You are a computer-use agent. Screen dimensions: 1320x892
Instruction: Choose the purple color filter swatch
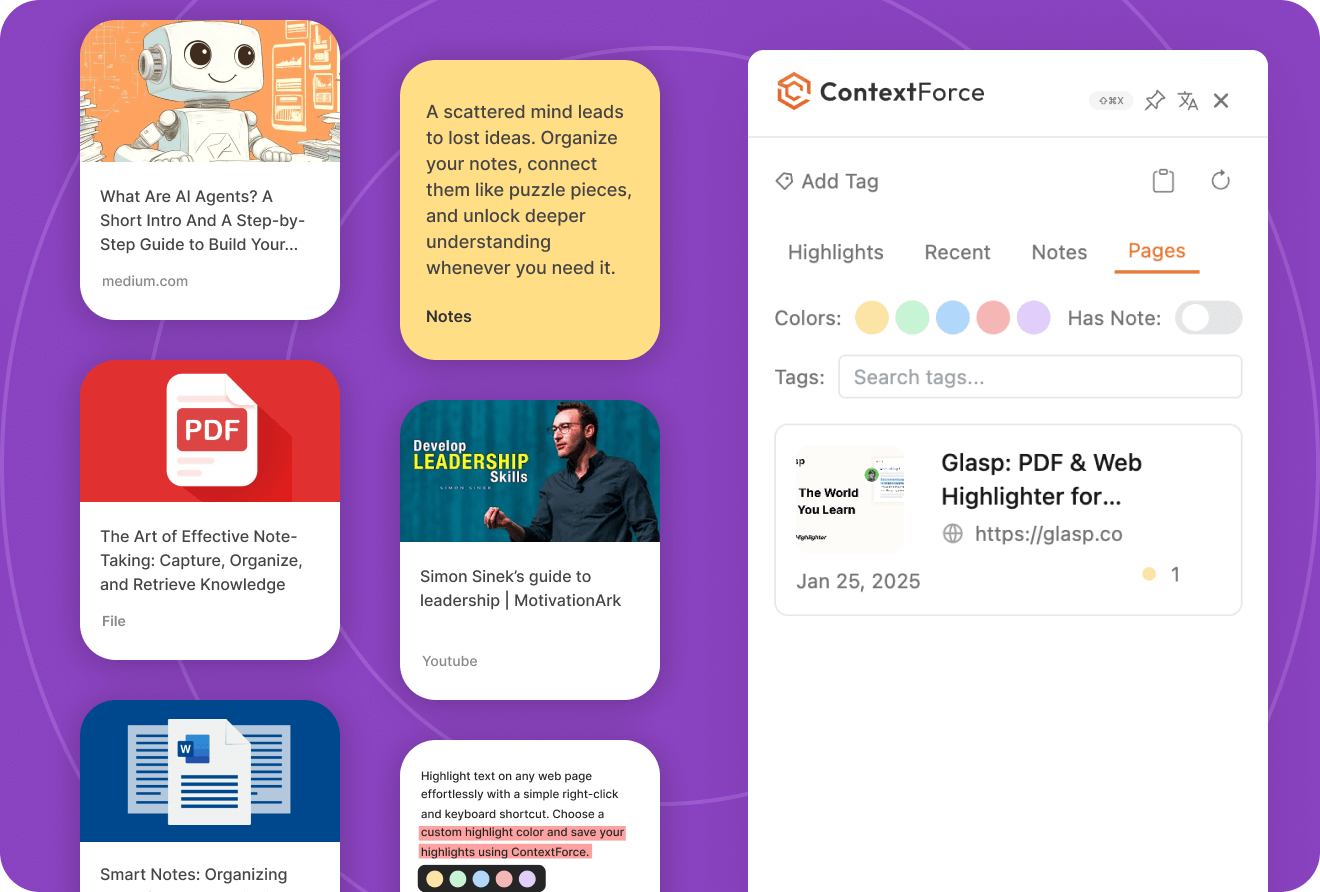tap(1034, 318)
